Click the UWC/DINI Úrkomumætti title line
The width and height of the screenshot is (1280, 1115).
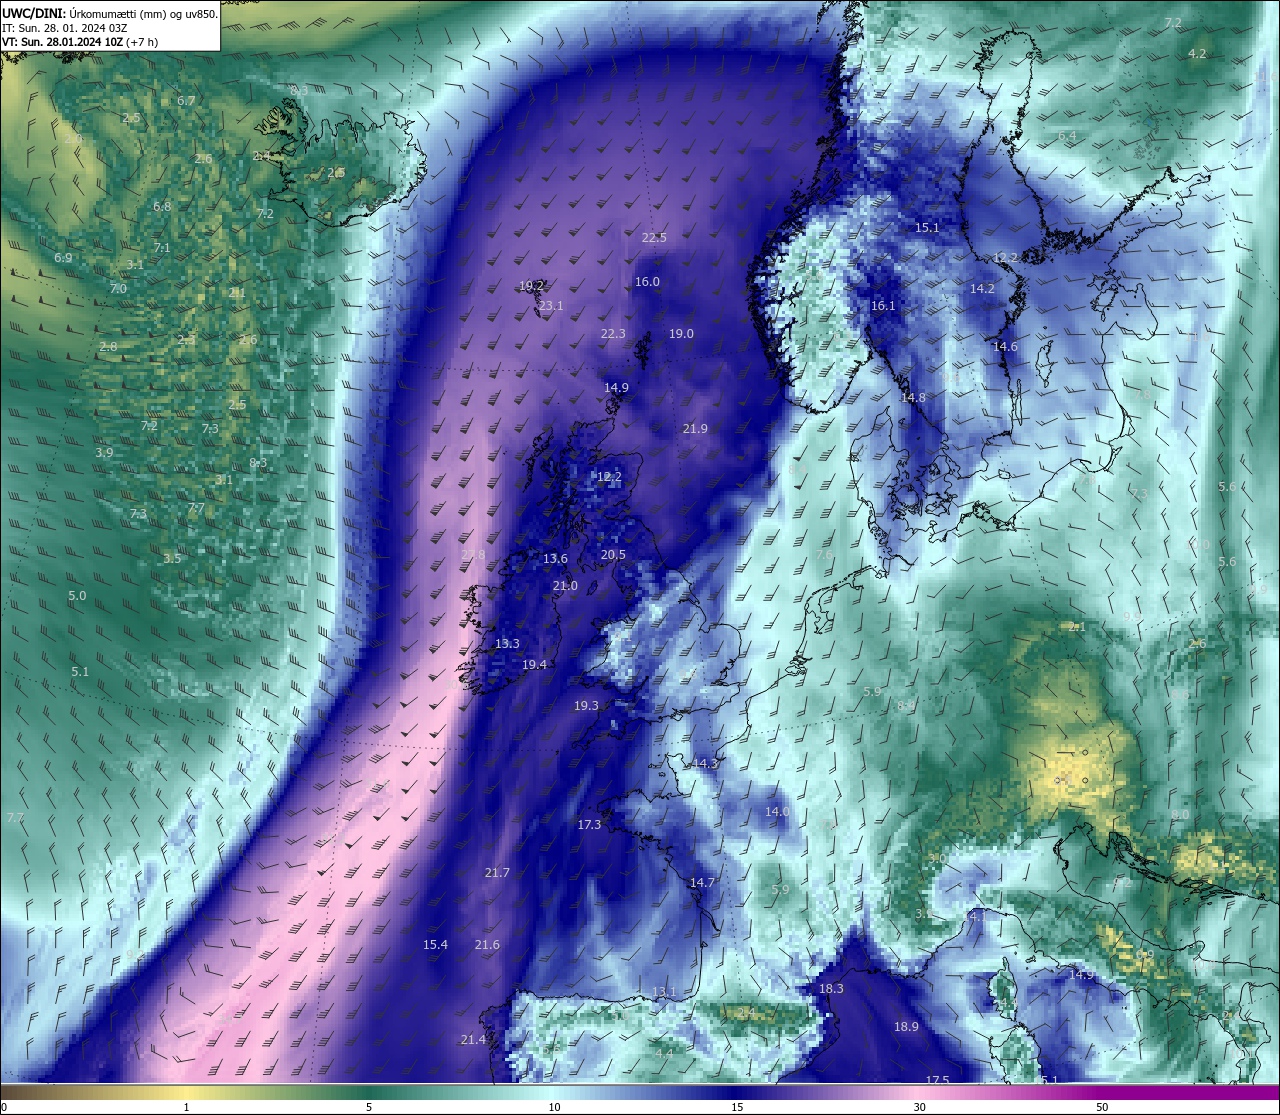click(x=109, y=14)
